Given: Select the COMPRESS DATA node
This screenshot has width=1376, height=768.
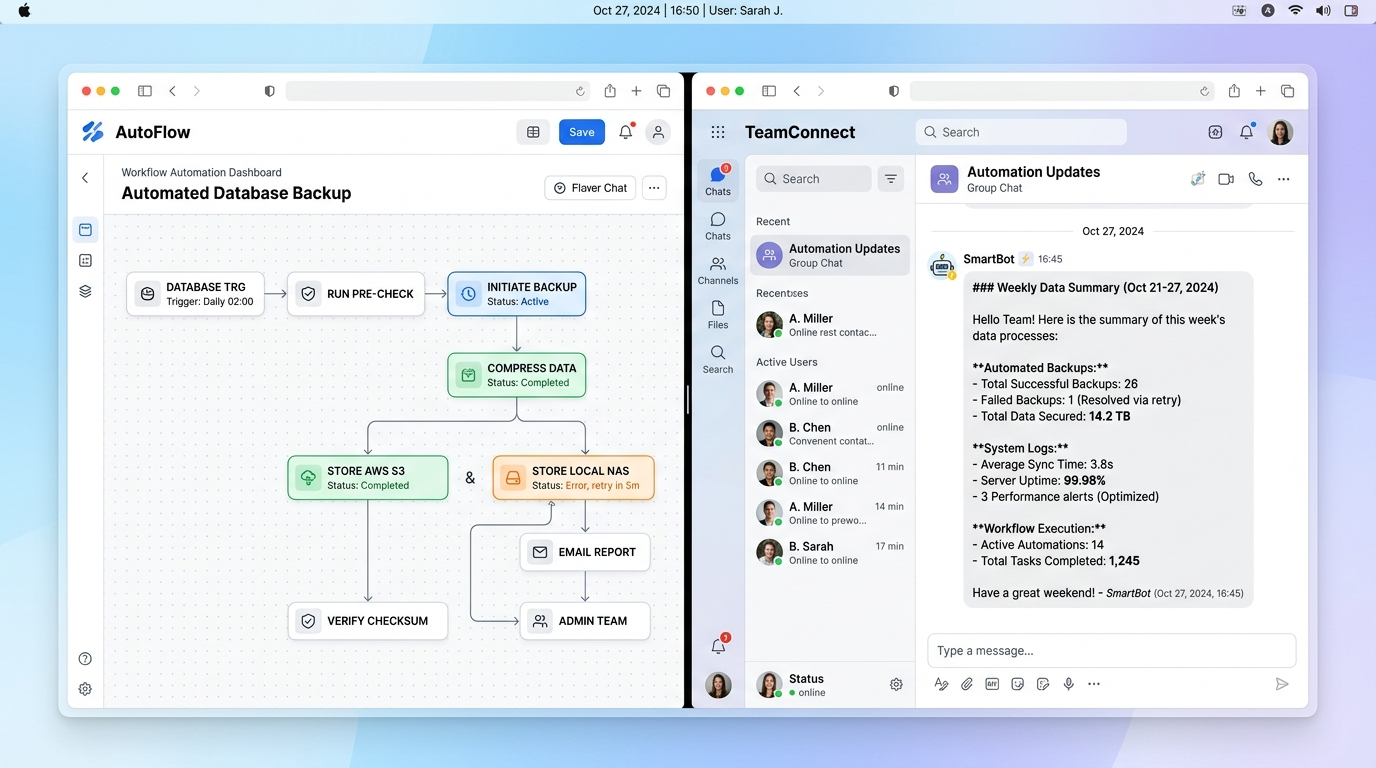Looking at the screenshot, I should [x=517, y=375].
